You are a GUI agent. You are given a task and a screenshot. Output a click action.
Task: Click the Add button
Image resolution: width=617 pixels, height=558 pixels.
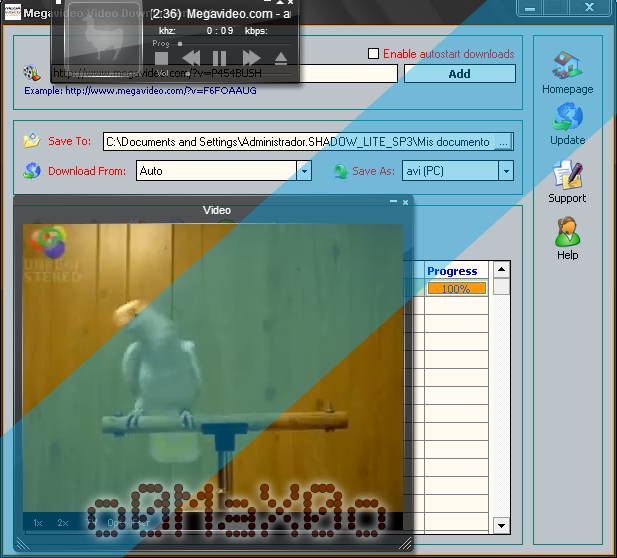(x=460, y=74)
